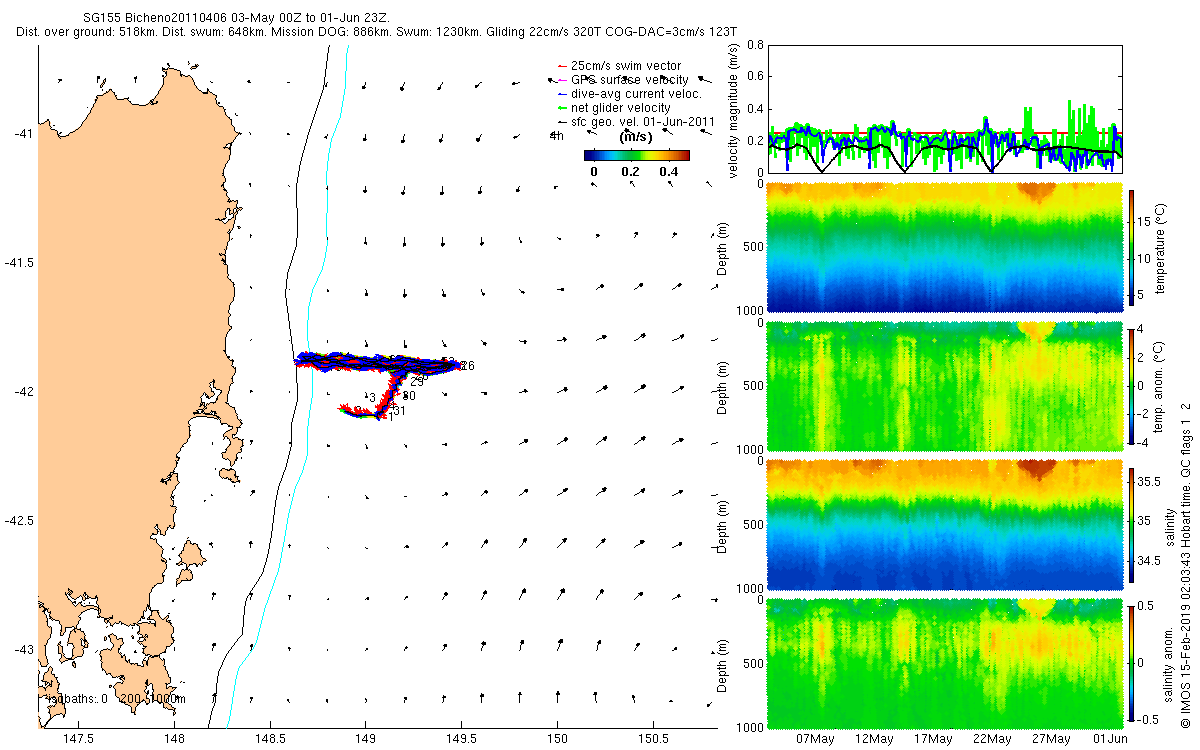The width and height of the screenshot is (1200, 750).
Task: Click the warm surface patch in temperature plot
Action: coord(1038,191)
